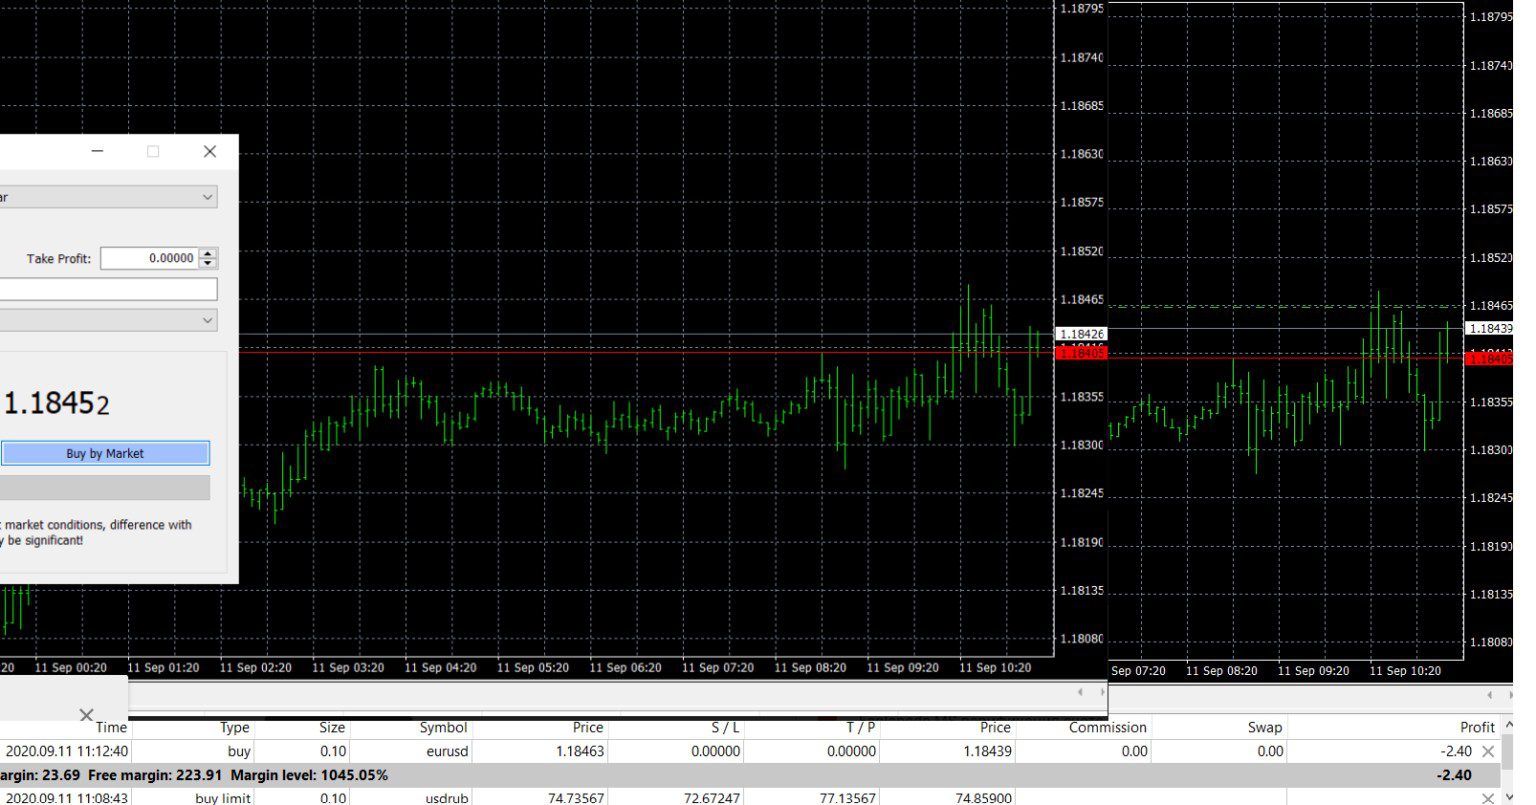Sort trades by the Size column header
Screen dimensions: 1536x805
(332, 727)
